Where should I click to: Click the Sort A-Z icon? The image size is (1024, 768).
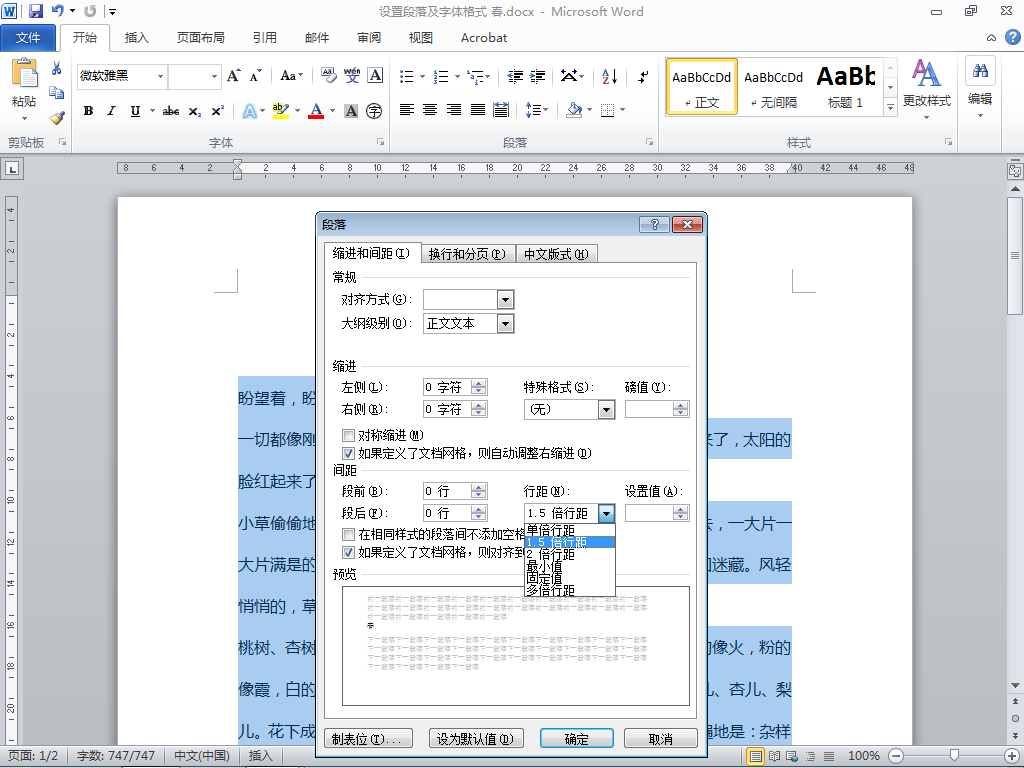point(609,76)
